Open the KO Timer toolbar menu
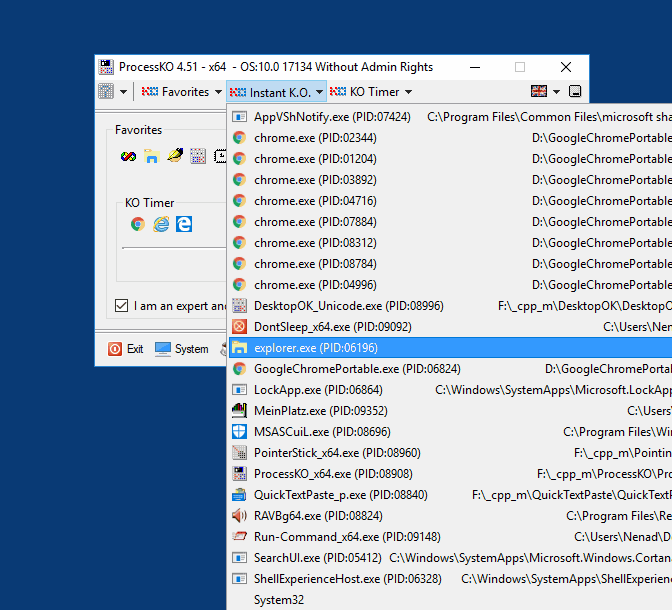 pyautogui.click(x=365, y=92)
